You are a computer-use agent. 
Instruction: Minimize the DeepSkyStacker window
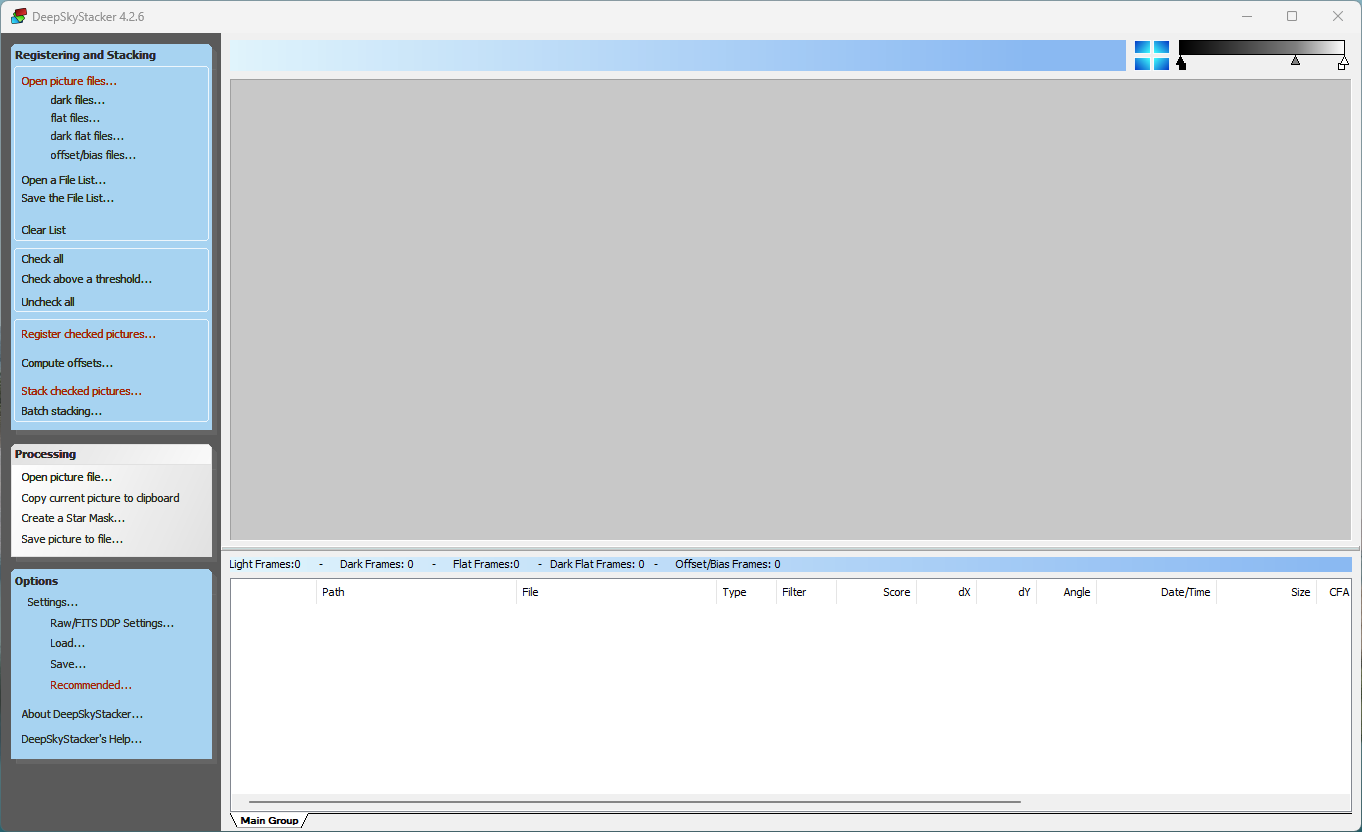1247,16
